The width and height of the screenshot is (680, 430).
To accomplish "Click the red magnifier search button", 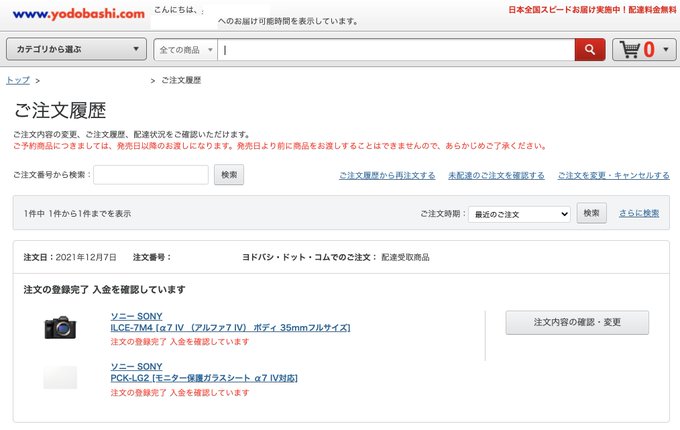I will [590, 49].
